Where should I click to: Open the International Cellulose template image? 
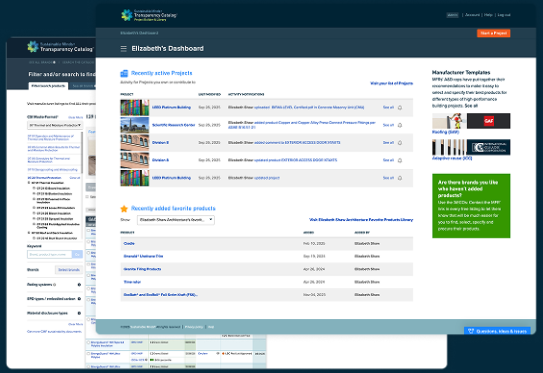pos(471,147)
